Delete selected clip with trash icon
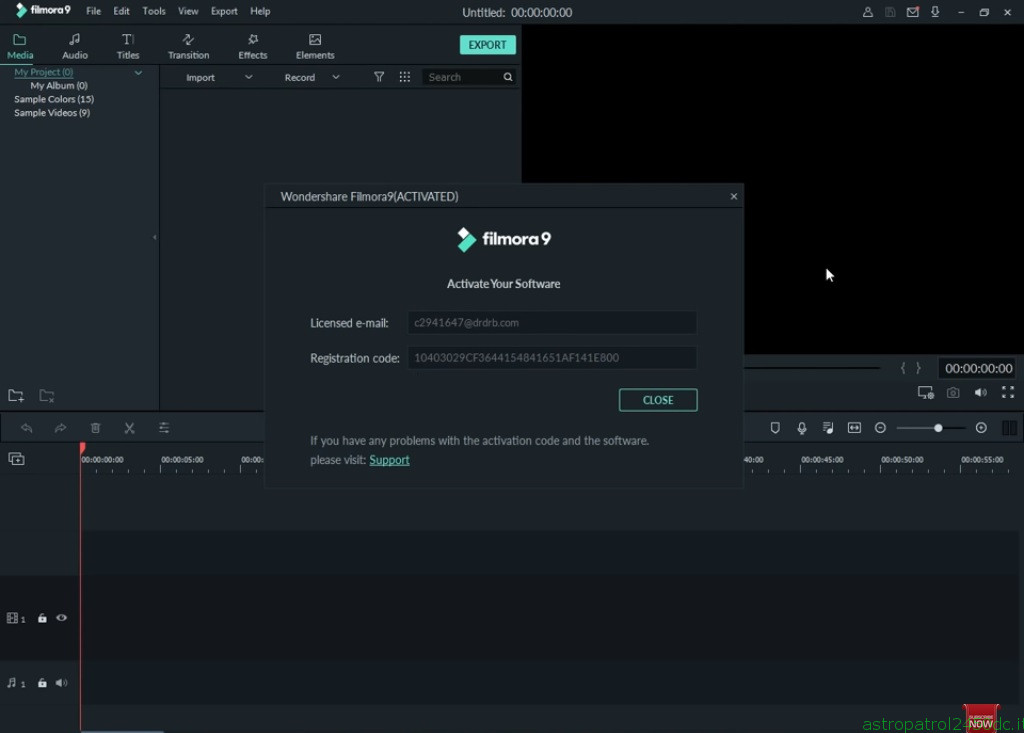Viewport: 1024px width, 733px height. [95, 428]
